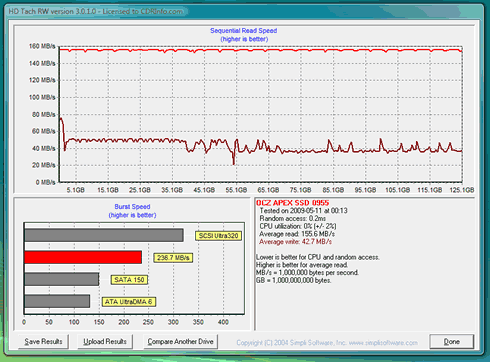Click the Average read 155.6 MB/s text
The width and height of the screenshot is (490, 362).
(x=297, y=234)
